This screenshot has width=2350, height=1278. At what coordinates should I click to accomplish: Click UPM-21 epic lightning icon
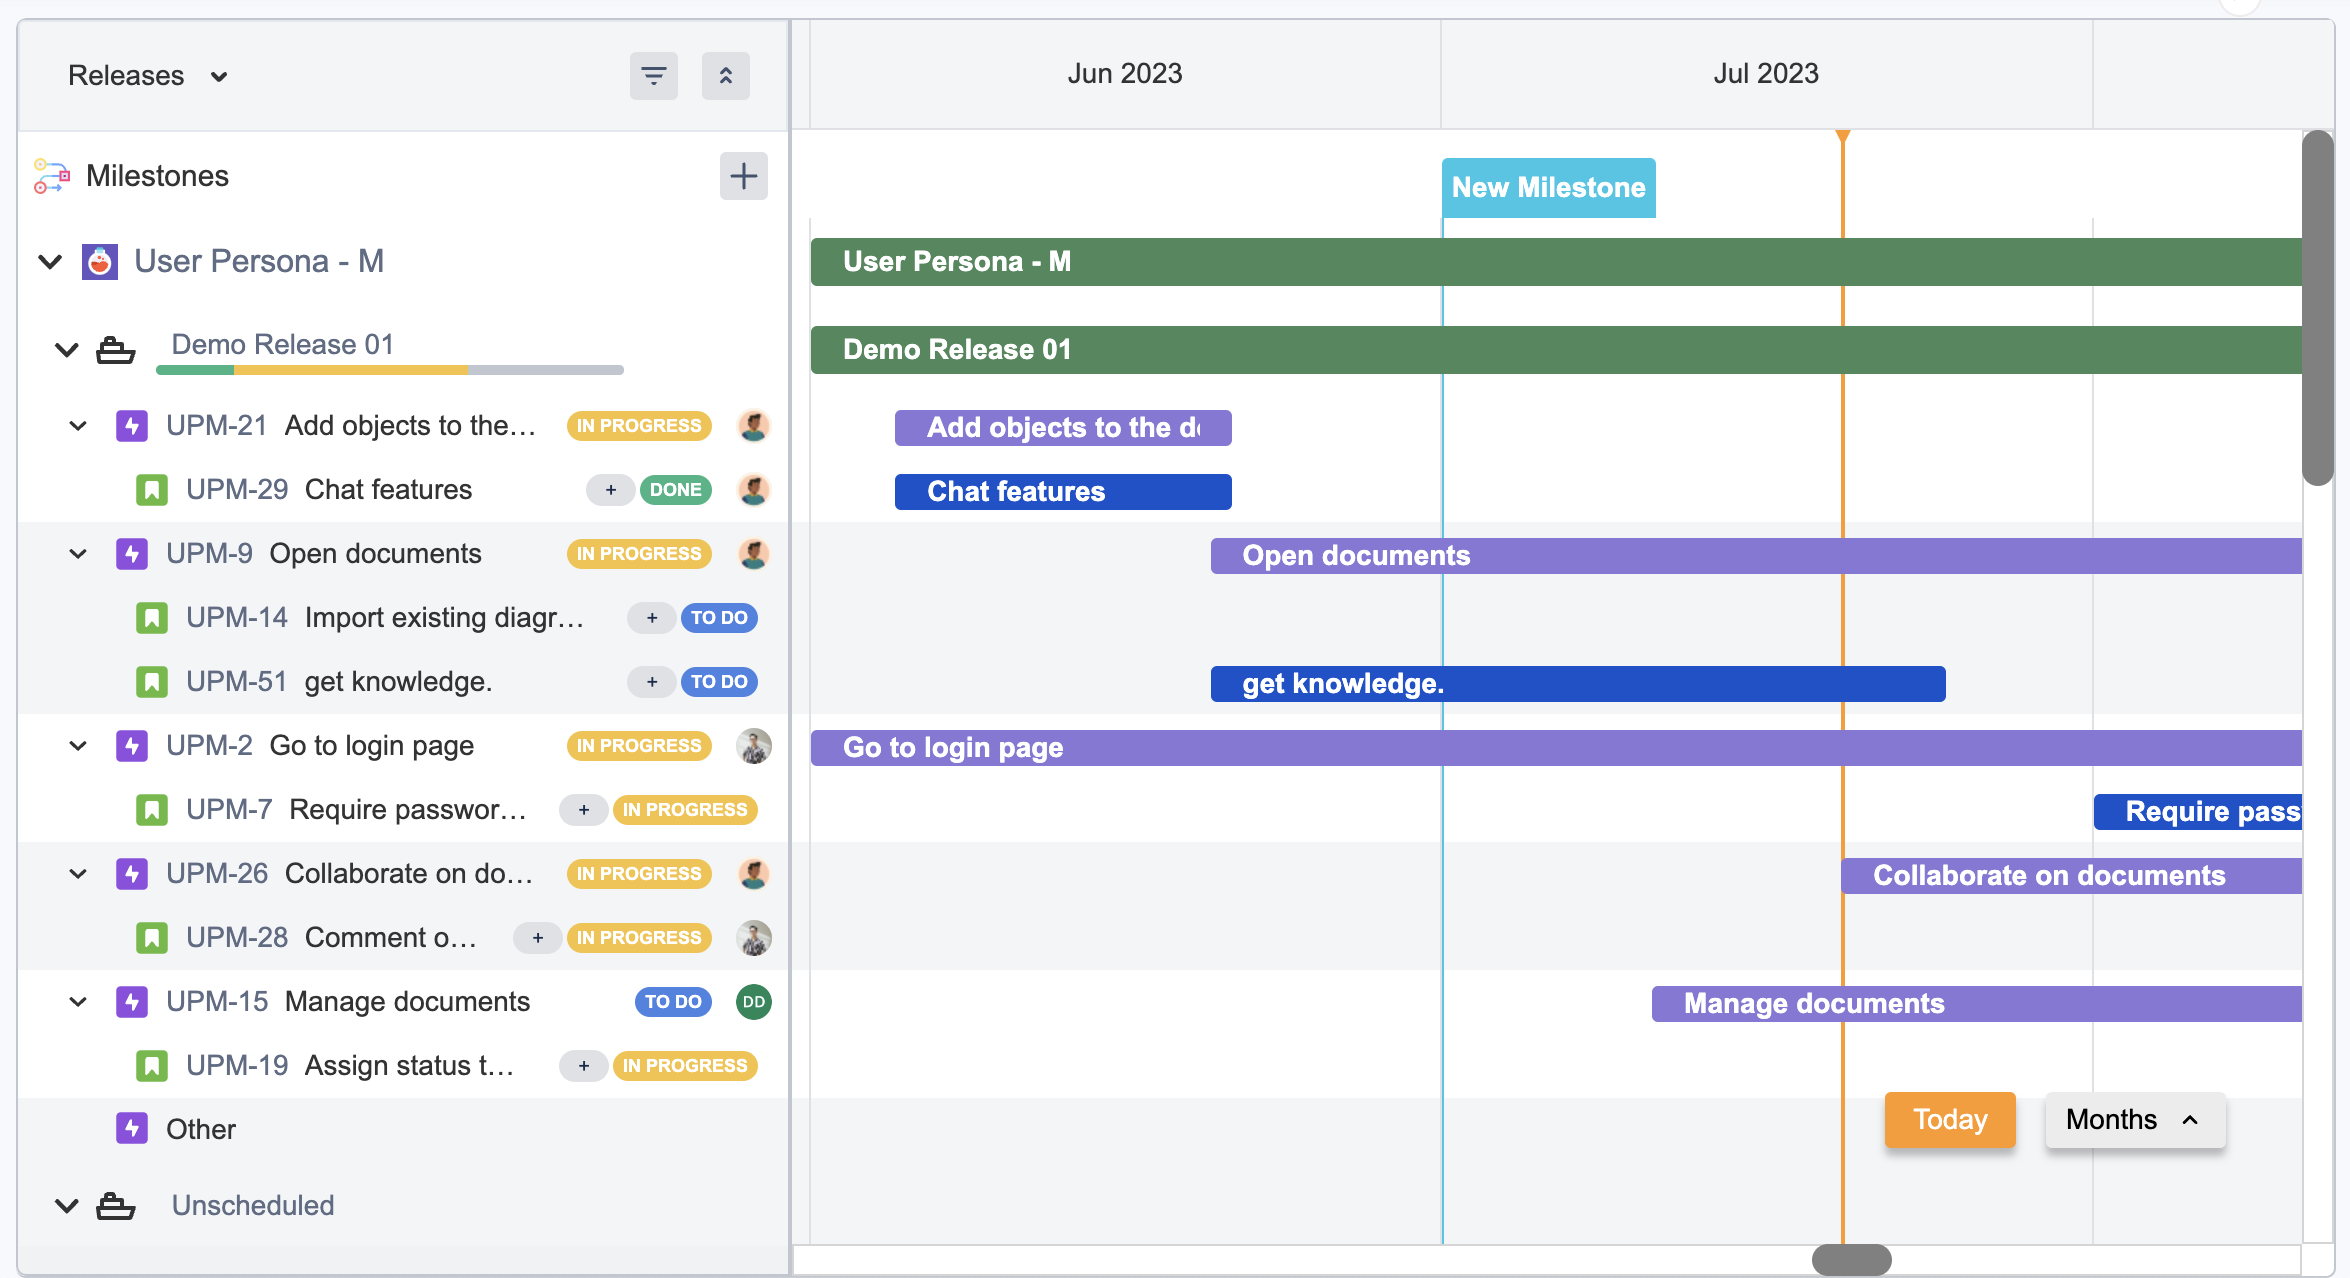tap(132, 426)
